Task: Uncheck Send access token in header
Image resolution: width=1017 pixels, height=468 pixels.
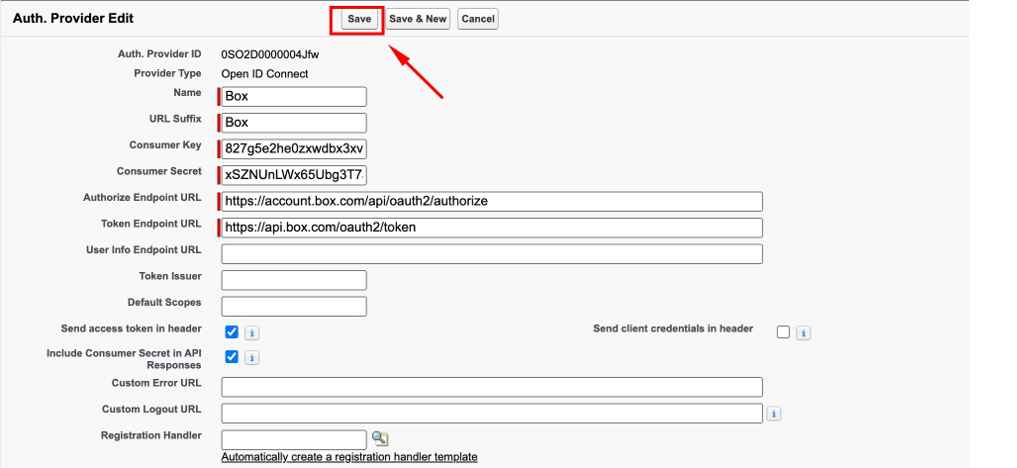Action: (x=232, y=332)
